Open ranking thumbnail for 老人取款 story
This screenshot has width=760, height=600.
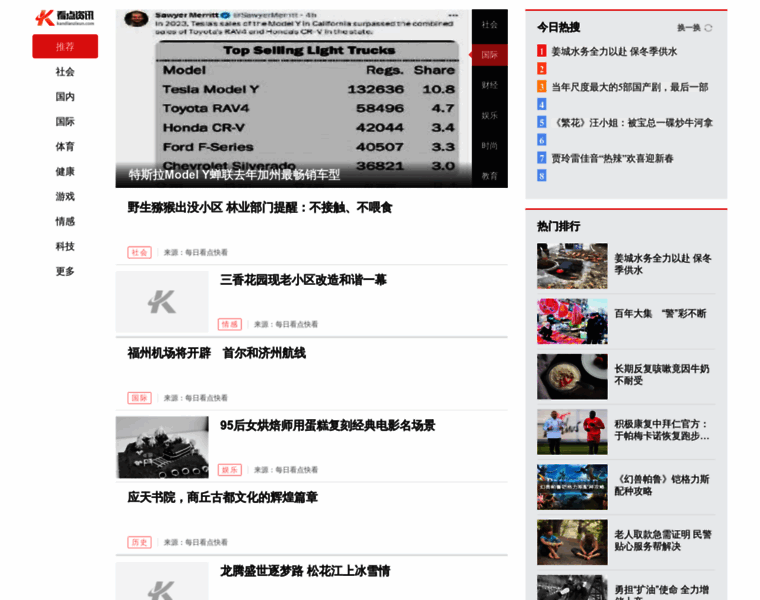pyautogui.click(x=572, y=542)
